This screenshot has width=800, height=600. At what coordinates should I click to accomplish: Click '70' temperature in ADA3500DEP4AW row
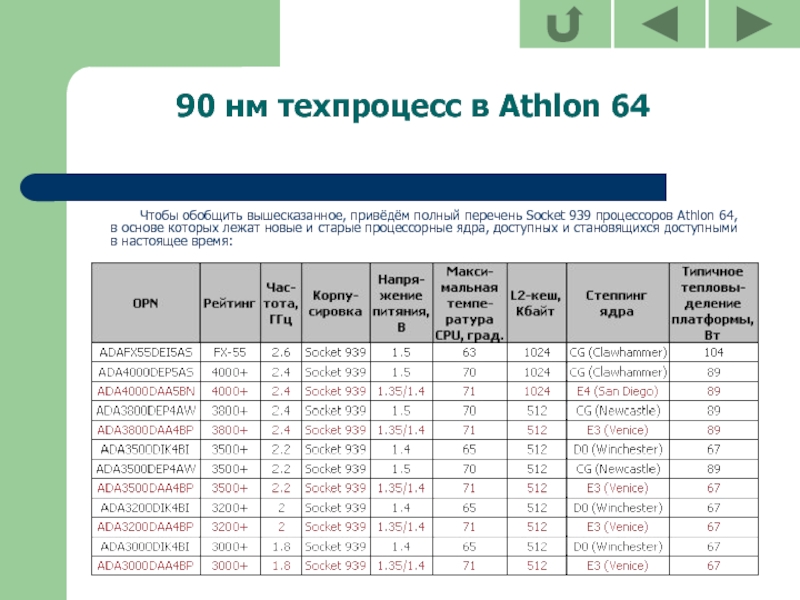pos(469,469)
